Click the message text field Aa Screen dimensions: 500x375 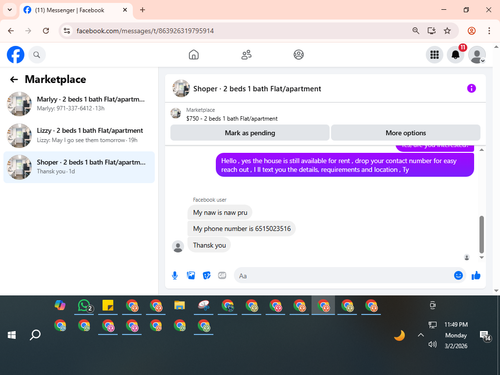click(343, 276)
